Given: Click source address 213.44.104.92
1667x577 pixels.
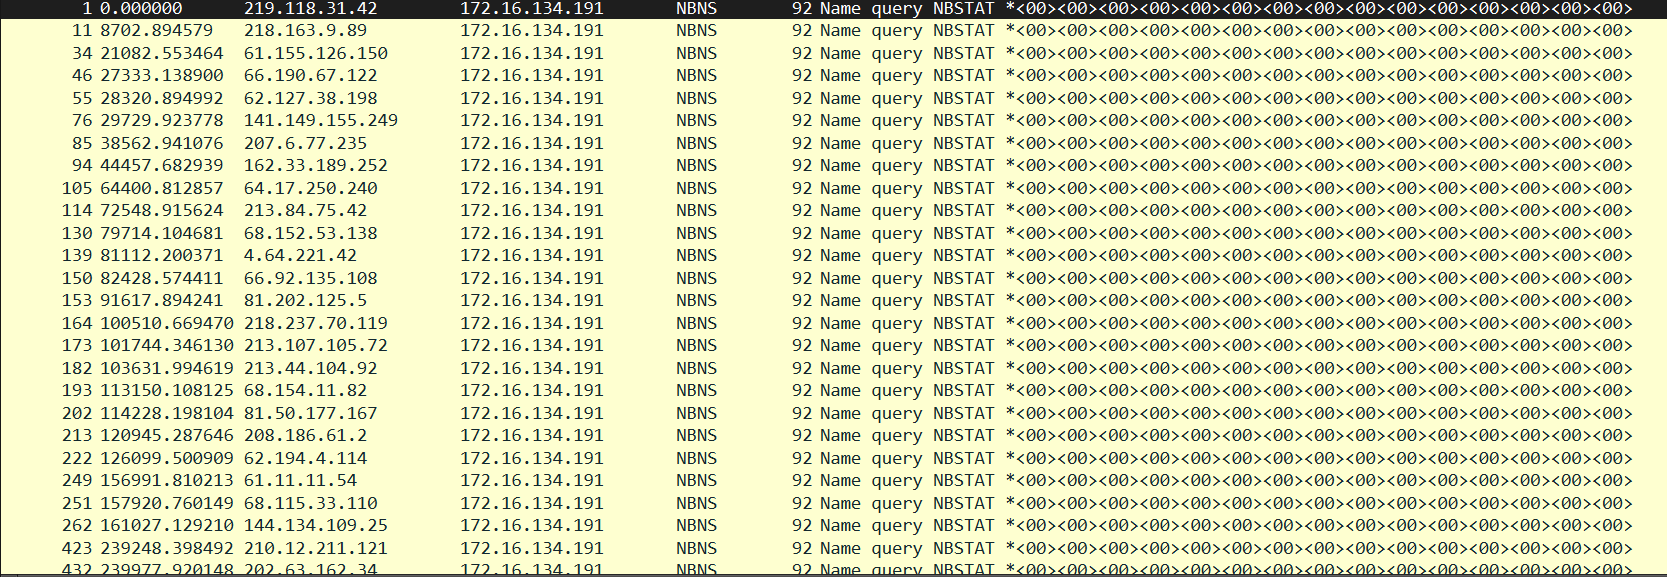Looking at the screenshot, I should [311, 368].
